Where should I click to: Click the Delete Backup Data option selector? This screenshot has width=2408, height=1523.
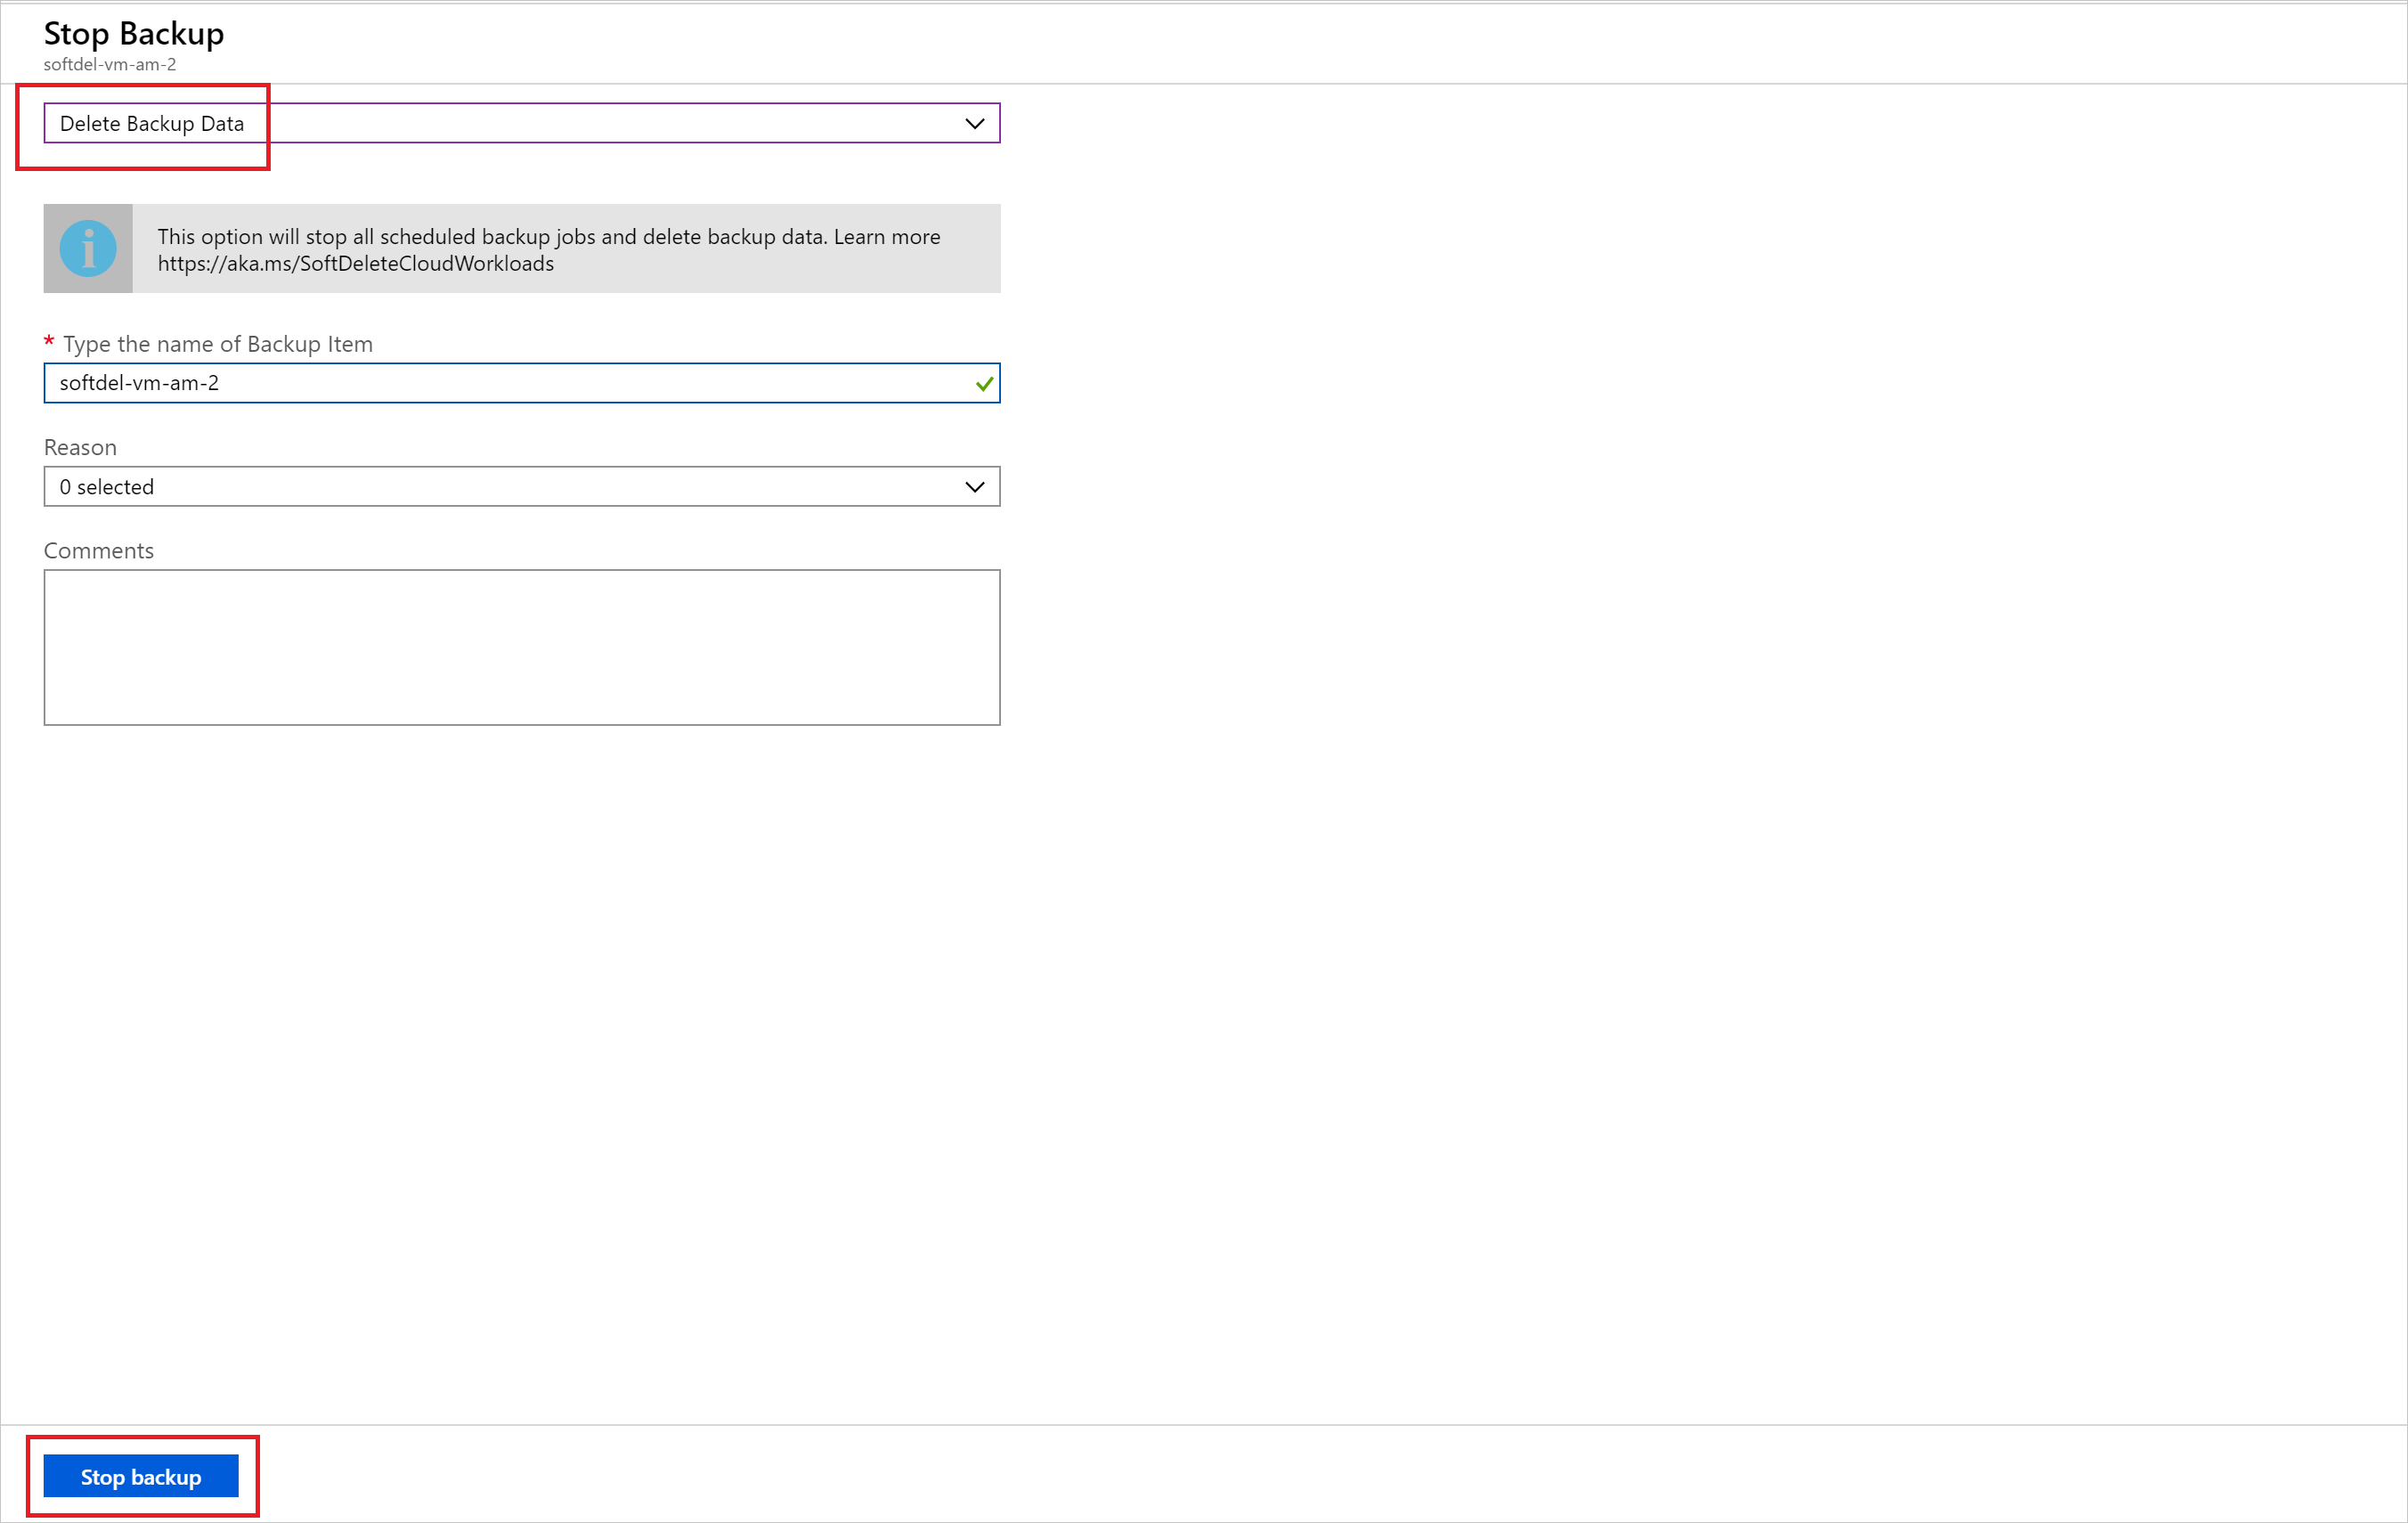[521, 123]
